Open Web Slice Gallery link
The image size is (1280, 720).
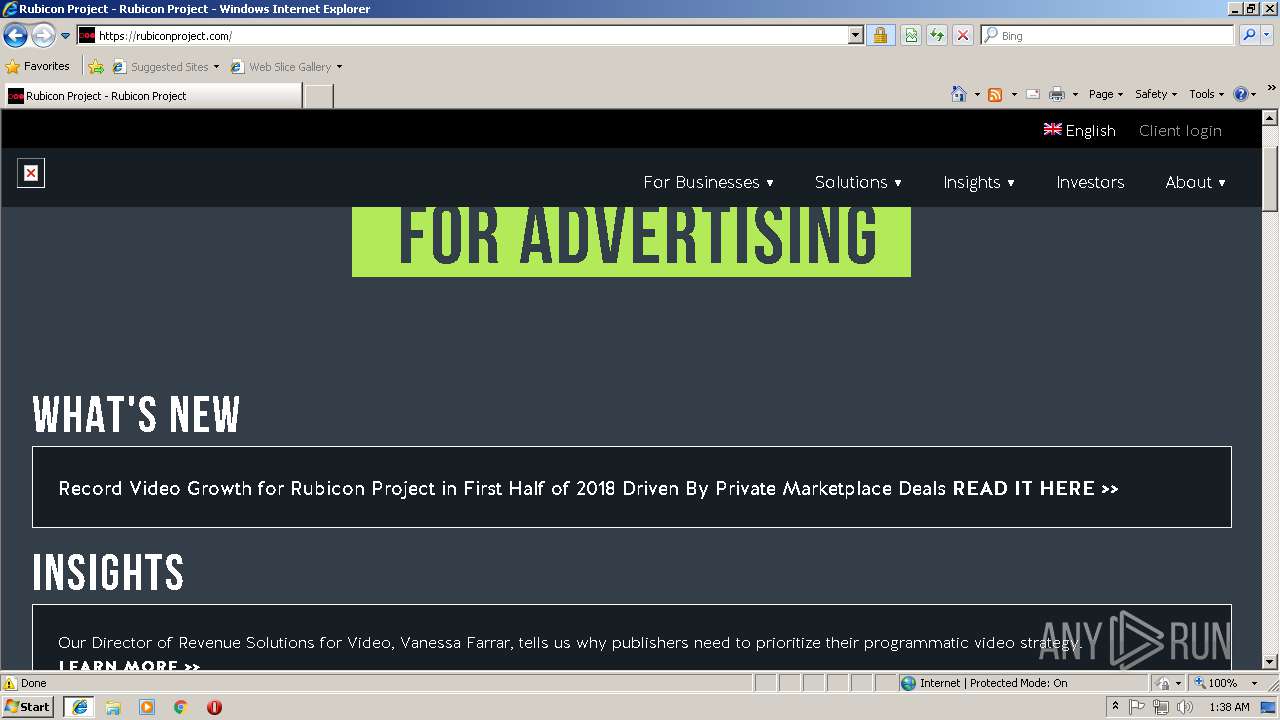point(286,66)
